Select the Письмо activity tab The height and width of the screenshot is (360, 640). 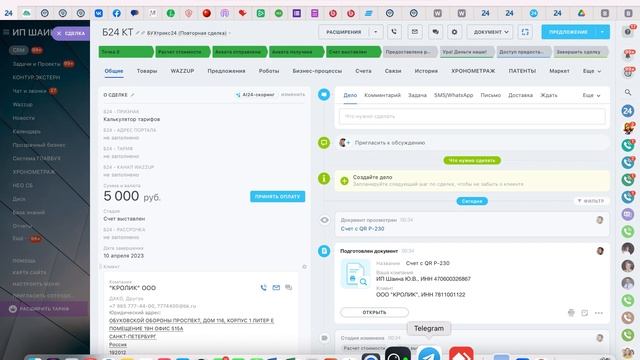point(491,95)
